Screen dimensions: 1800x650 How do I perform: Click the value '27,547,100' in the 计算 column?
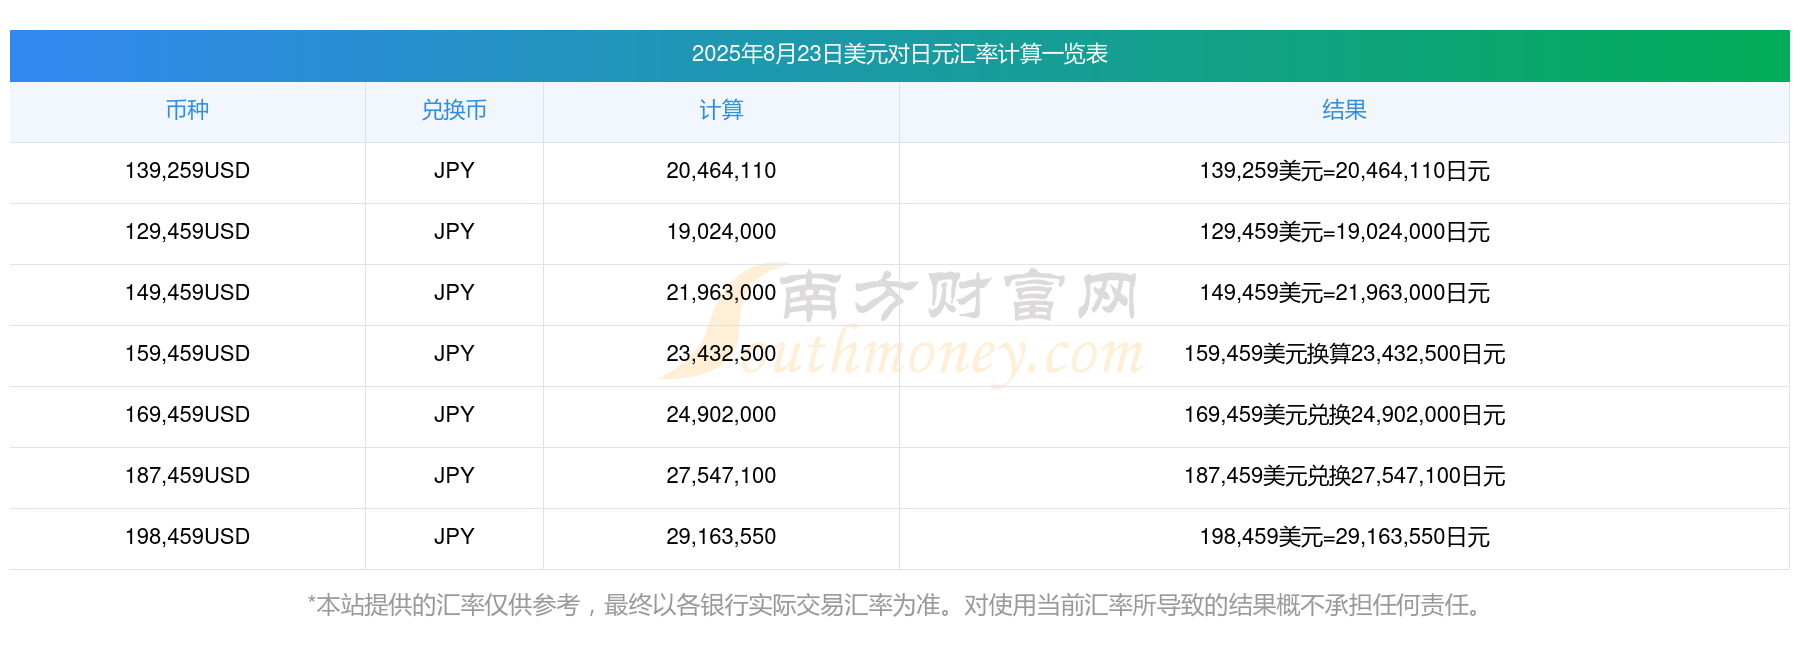pos(721,476)
